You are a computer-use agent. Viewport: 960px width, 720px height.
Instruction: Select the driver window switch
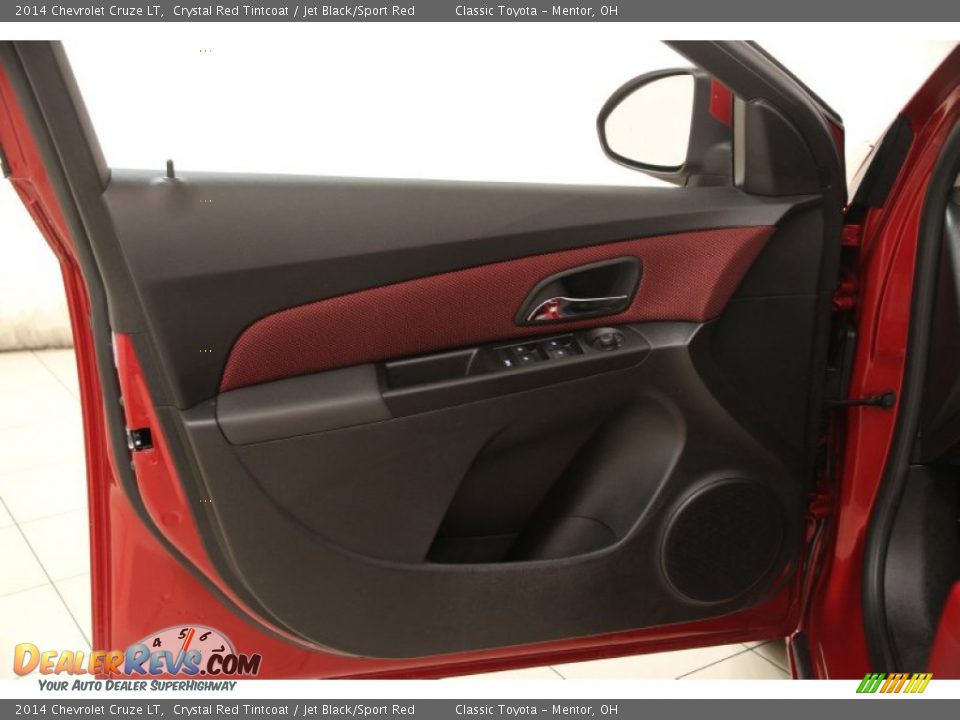(520, 352)
